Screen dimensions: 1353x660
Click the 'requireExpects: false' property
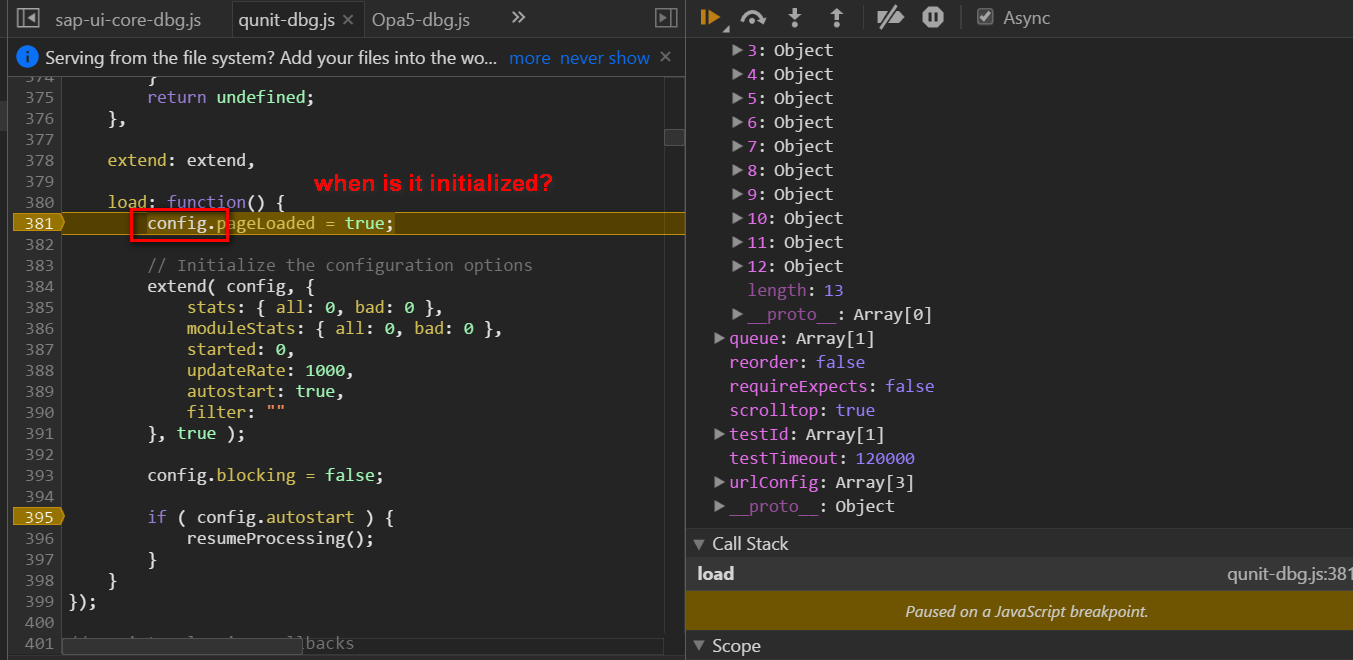(832, 386)
